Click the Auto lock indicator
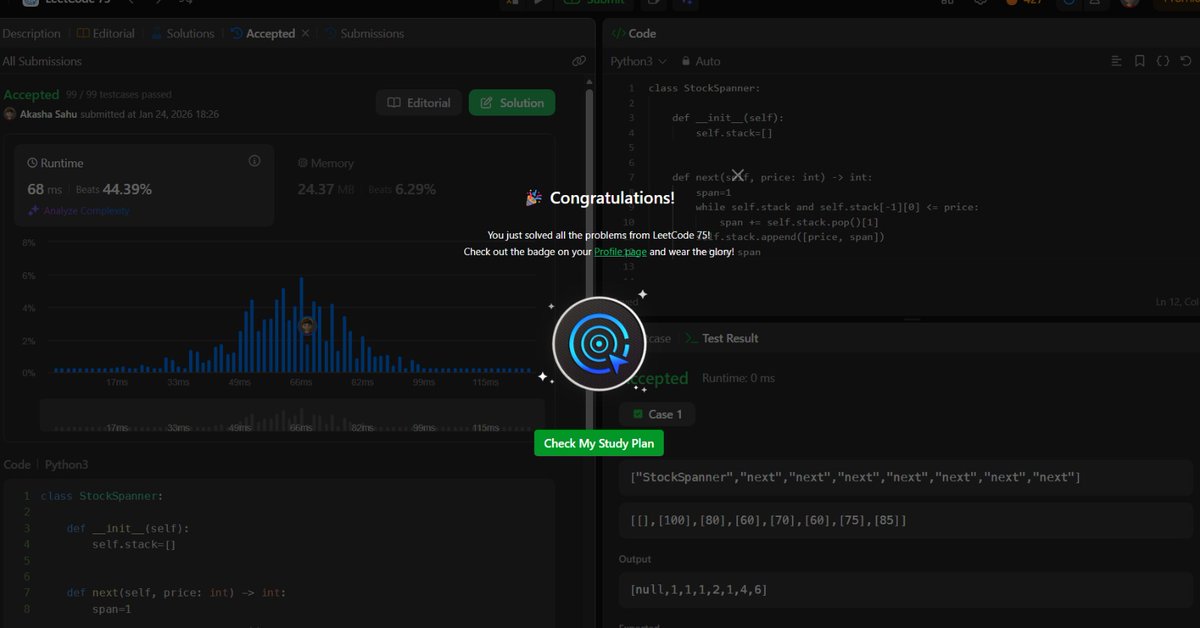This screenshot has height=628, width=1200. [x=699, y=61]
